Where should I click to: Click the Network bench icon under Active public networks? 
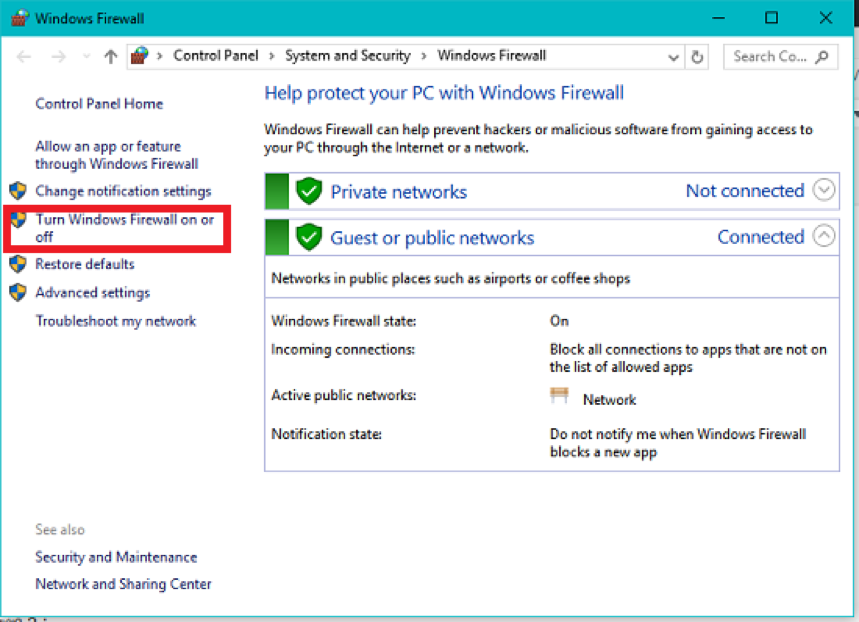pos(559,395)
